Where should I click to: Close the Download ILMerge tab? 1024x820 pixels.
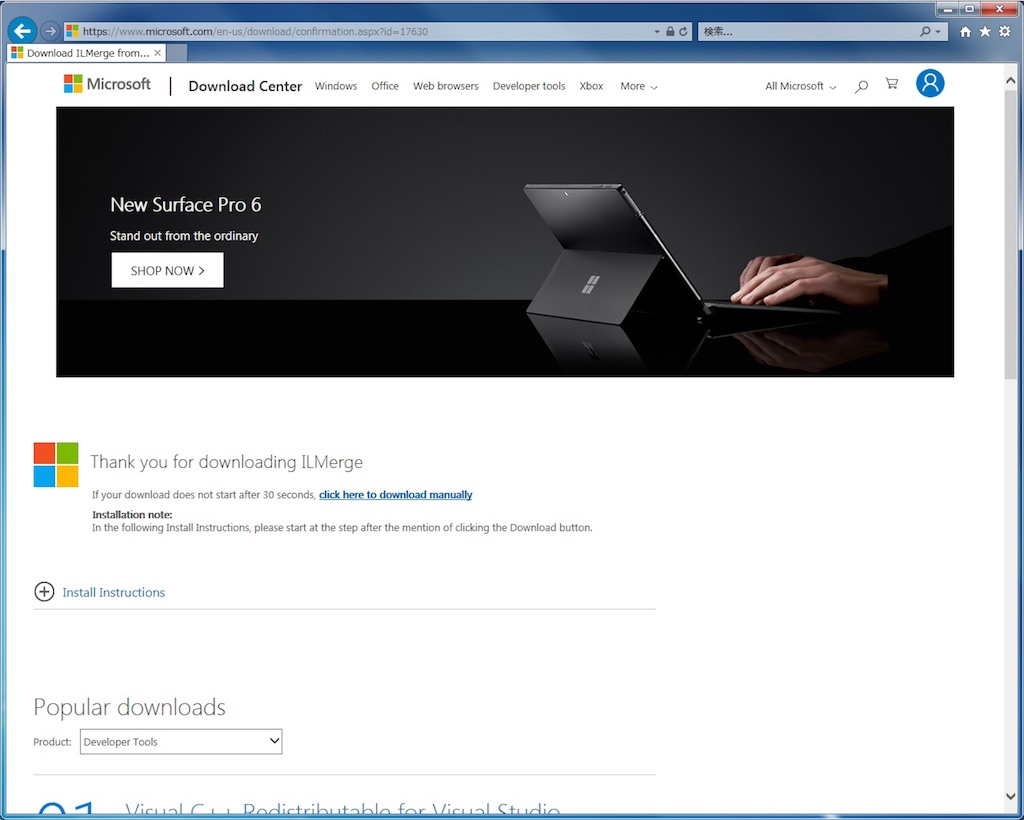coord(157,53)
